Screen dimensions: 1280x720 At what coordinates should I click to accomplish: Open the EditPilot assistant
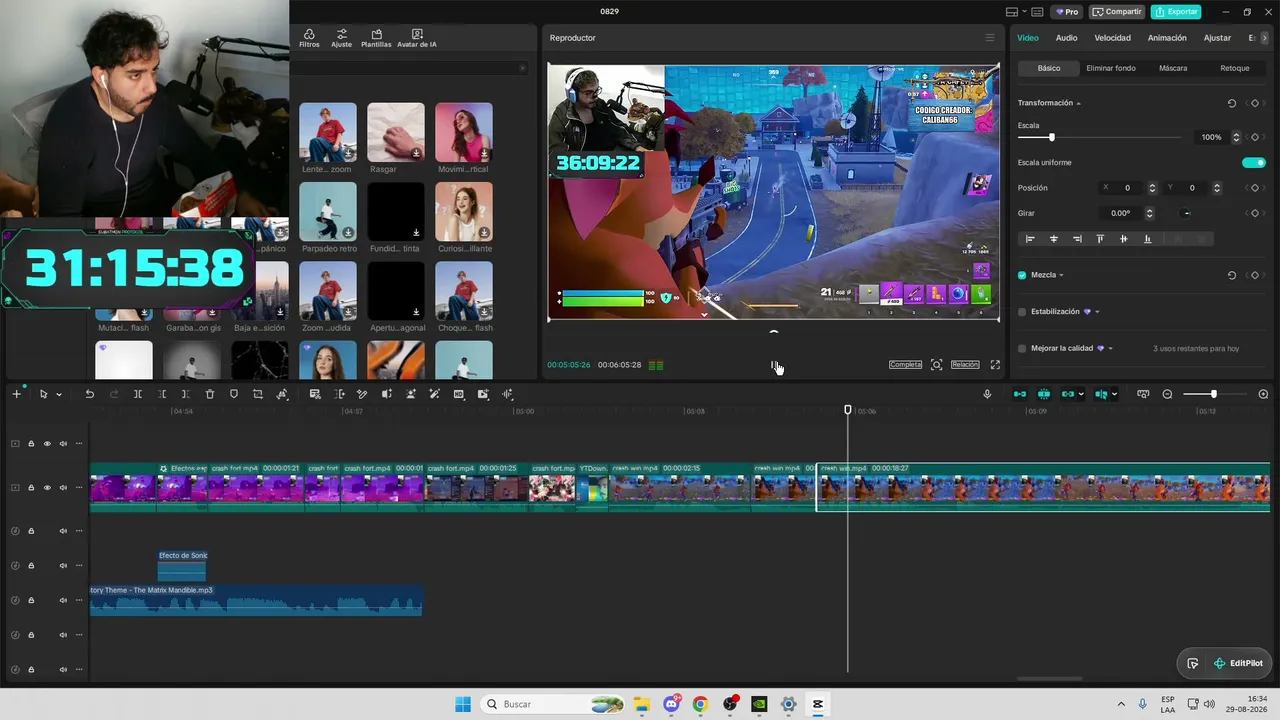1238,663
